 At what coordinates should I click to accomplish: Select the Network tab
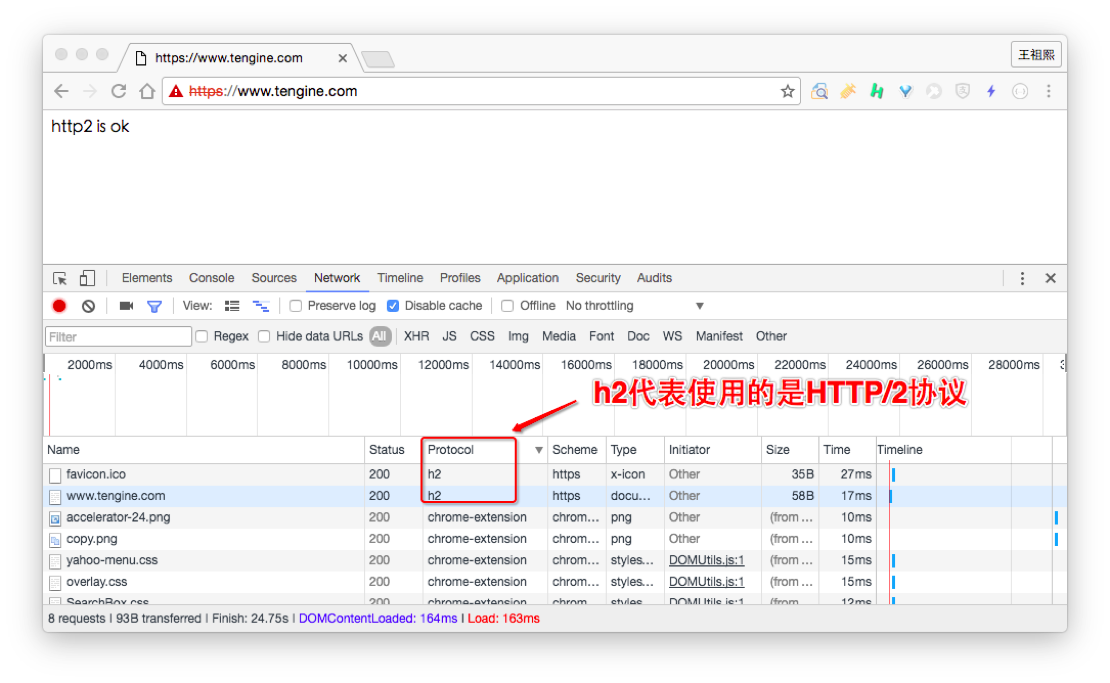click(x=337, y=278)
